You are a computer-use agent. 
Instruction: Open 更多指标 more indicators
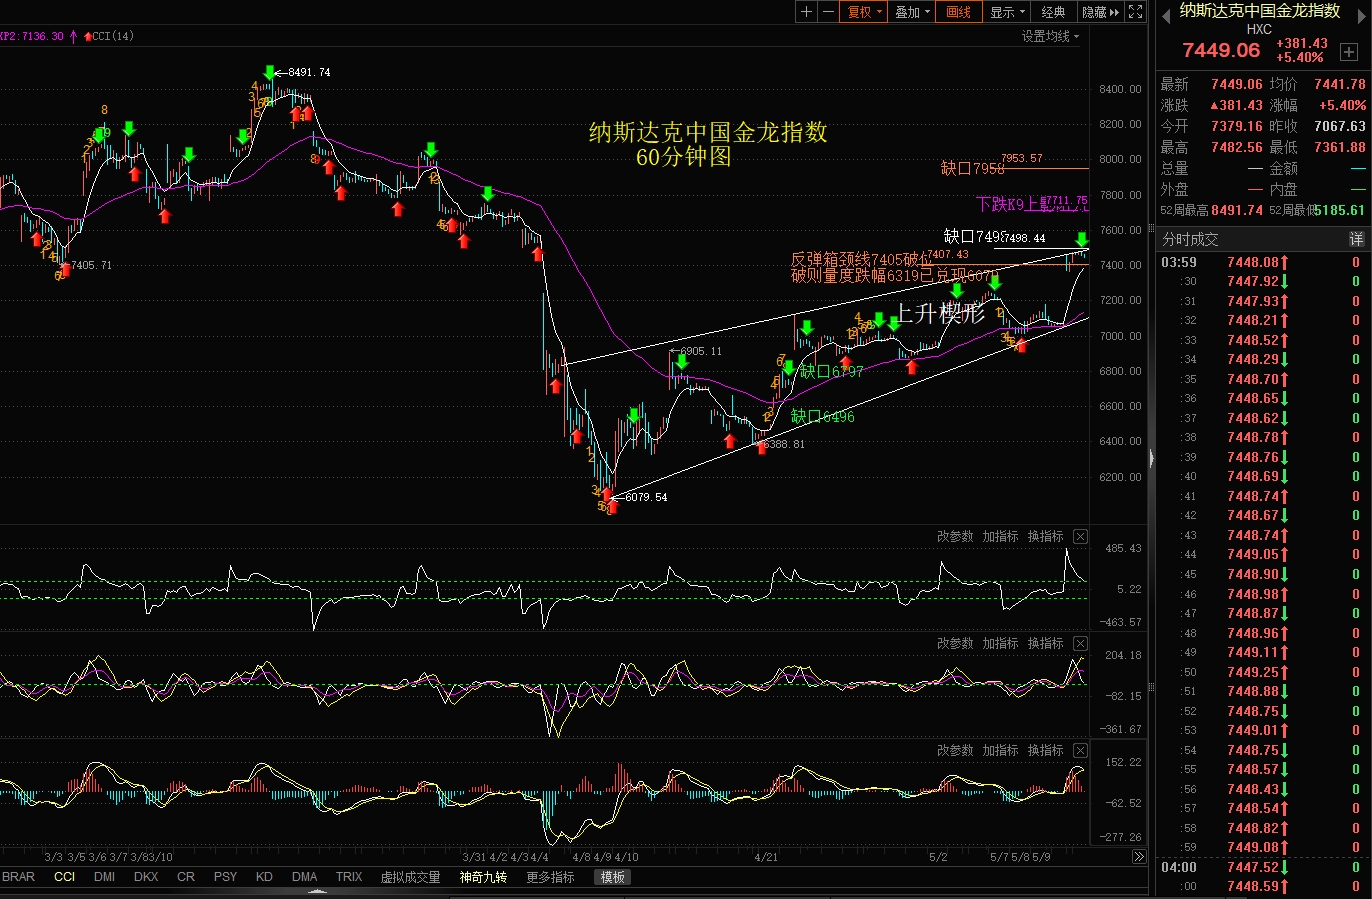(x=550, y=877)
